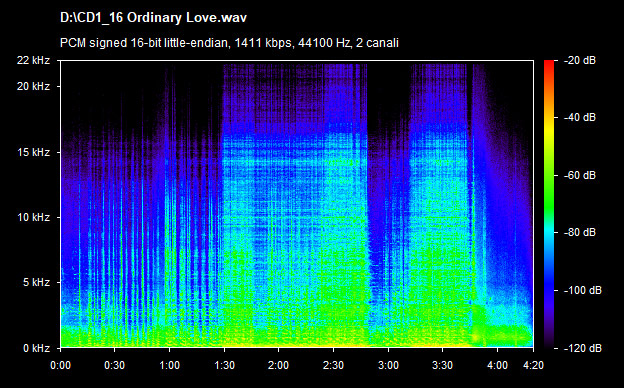Click the '3:00' time axis label
The image size is (624, 388).
click(388, 365)
